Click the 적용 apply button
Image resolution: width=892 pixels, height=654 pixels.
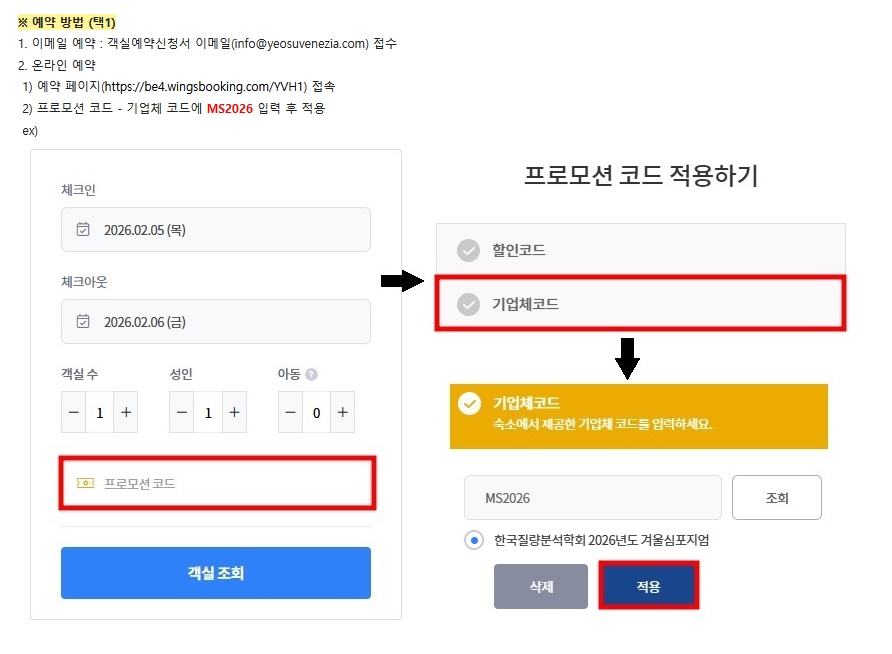pyautogui.click(x=649, y=586)
